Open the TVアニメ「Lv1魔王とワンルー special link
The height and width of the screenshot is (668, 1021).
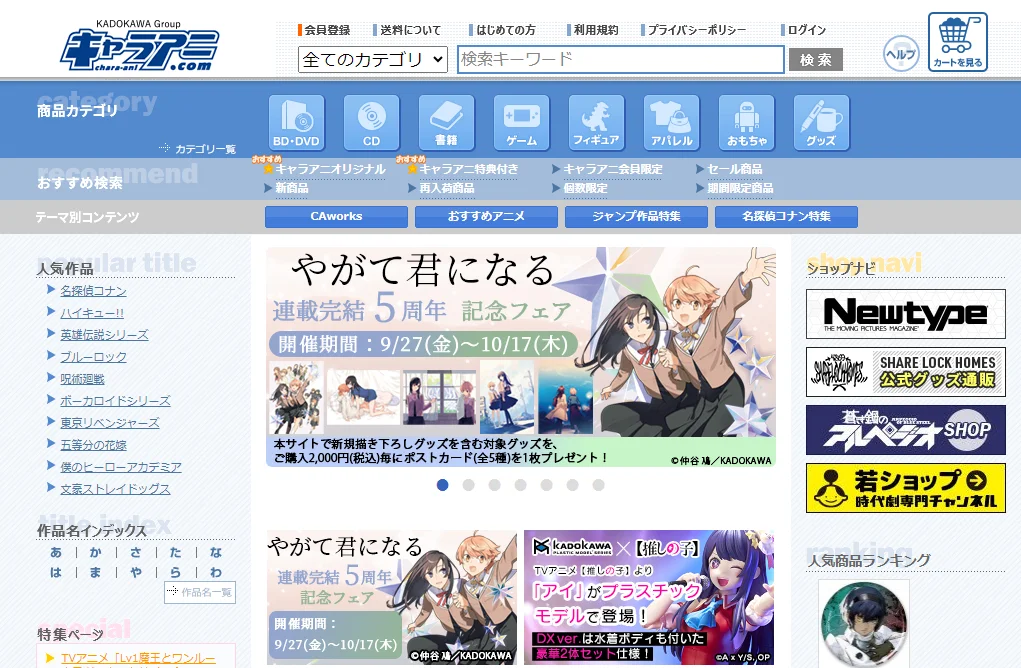[138, 659]
